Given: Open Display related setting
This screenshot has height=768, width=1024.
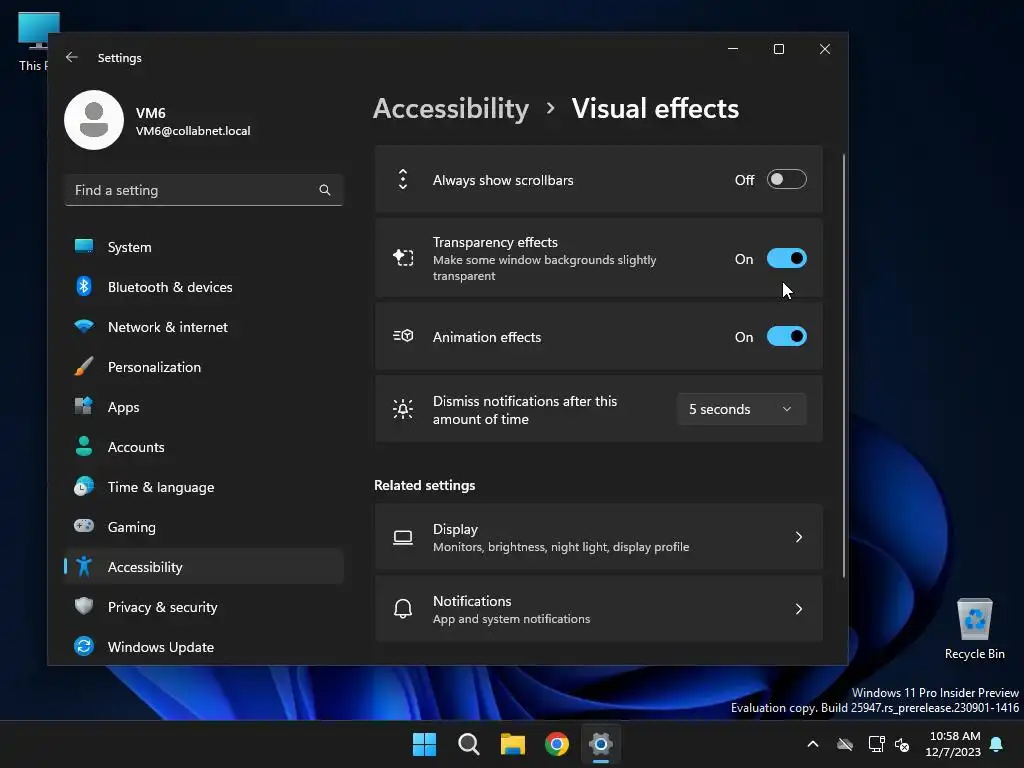Looking at the screenshot, I should click(x=598, y=537).
